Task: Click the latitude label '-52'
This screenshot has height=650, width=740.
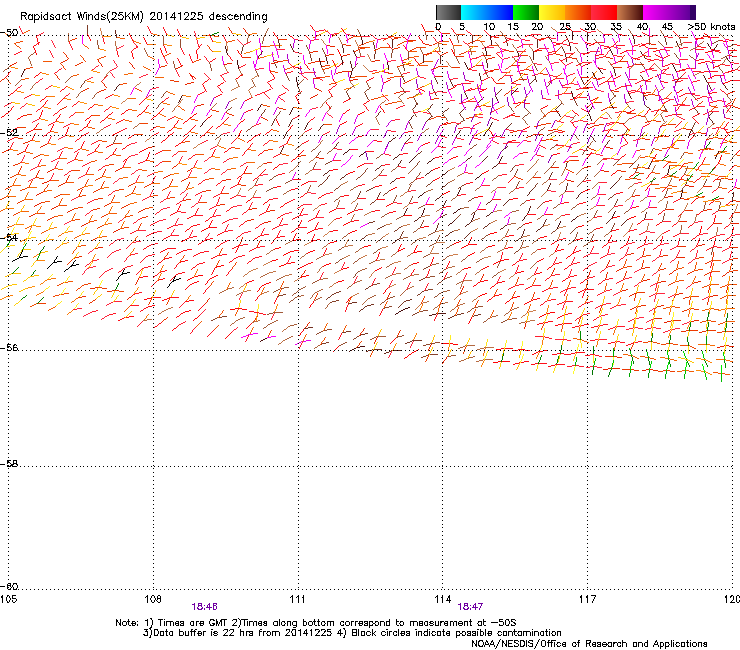Action: pos(9,133)
